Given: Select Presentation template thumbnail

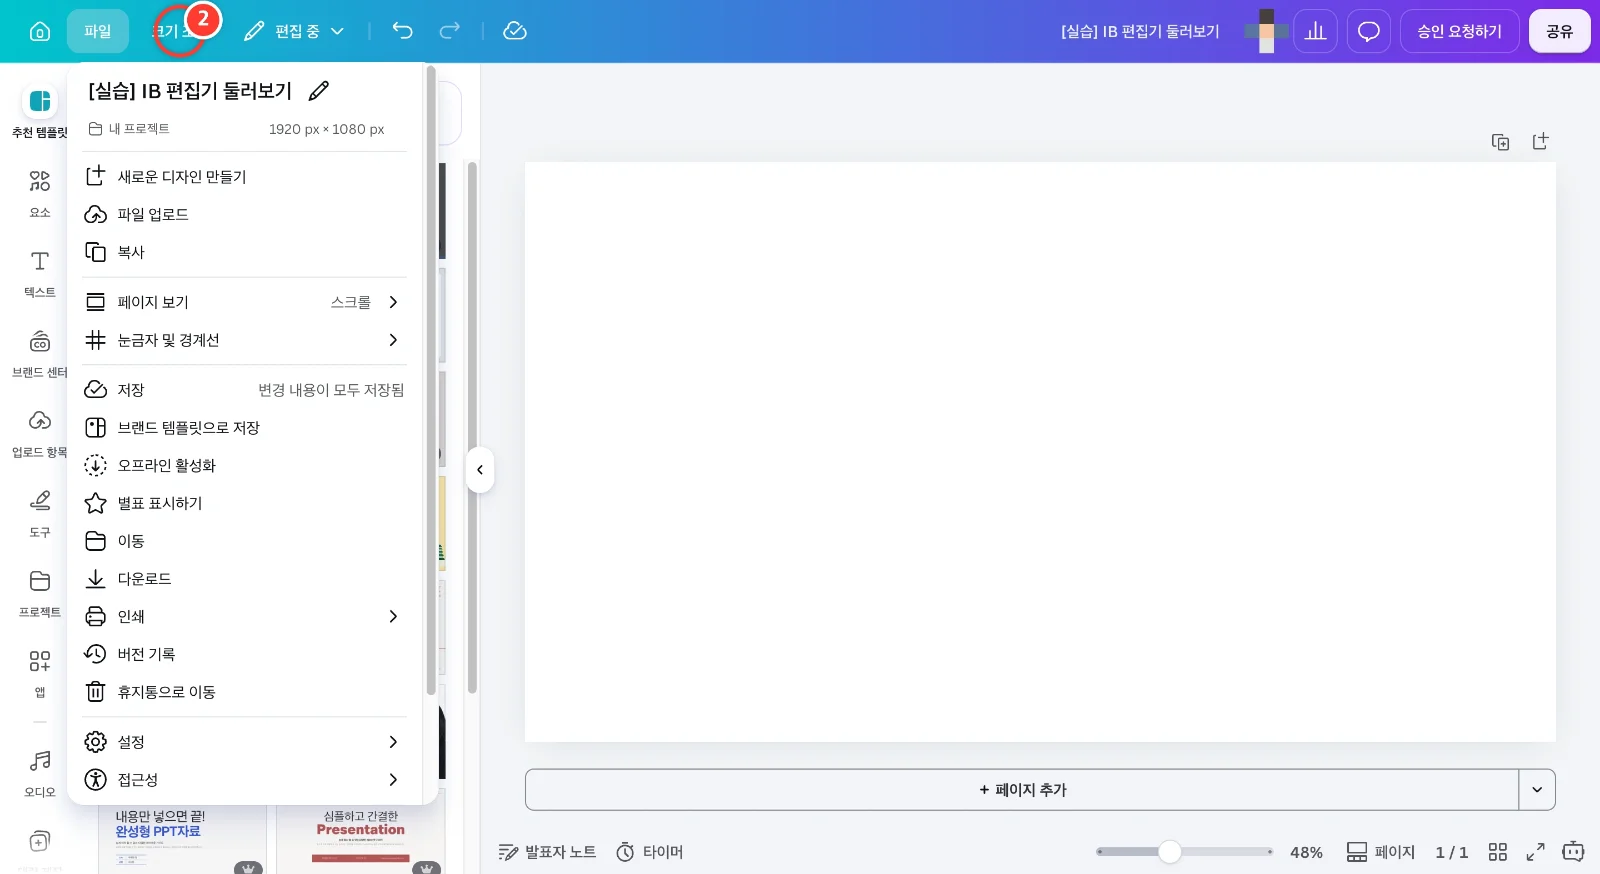Looking at the screenshot, I should point(361,840).
